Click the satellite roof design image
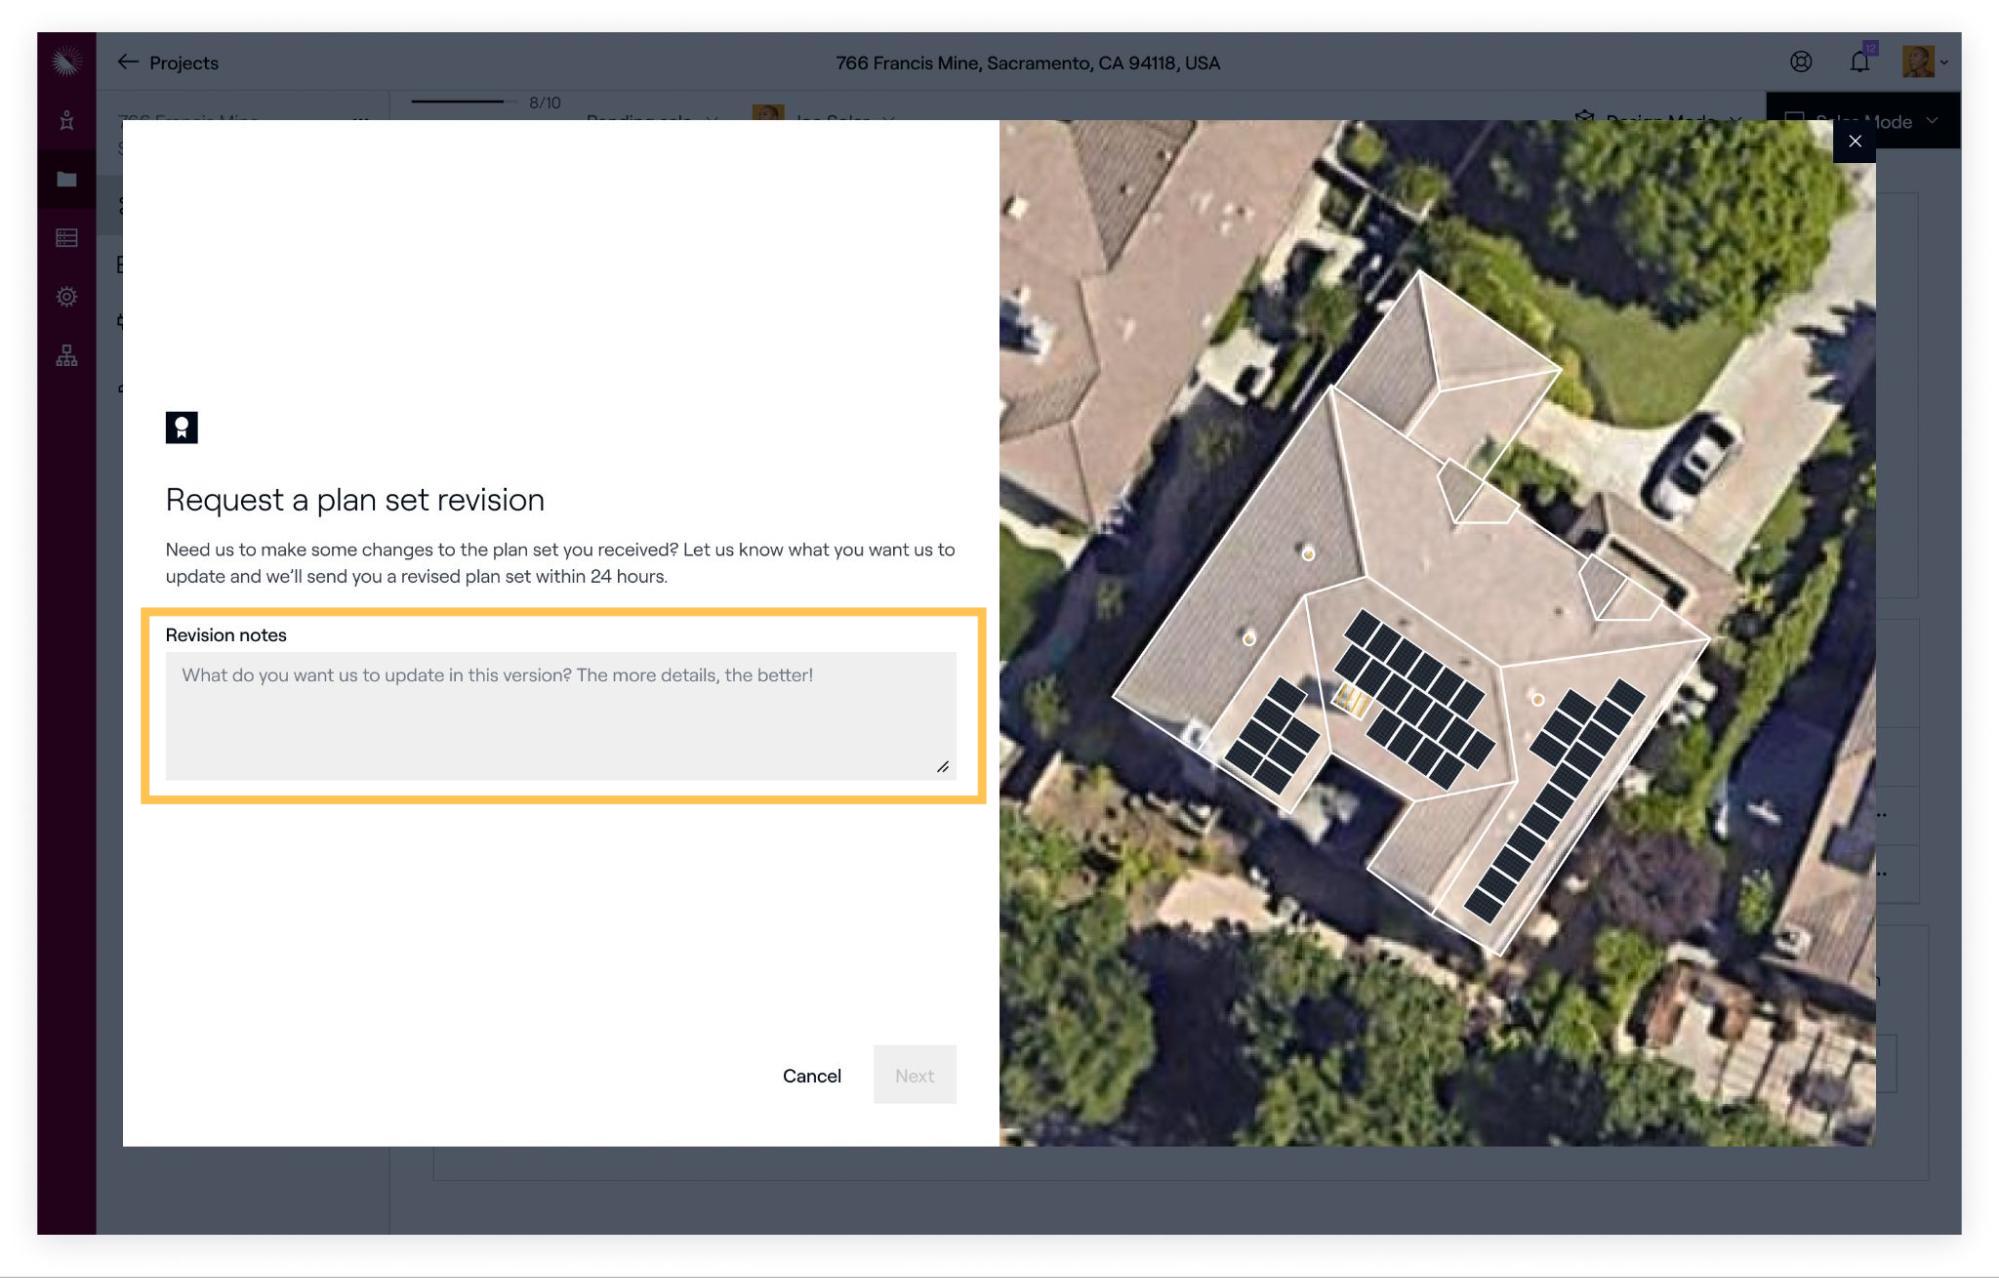 tap(1437, 633)
